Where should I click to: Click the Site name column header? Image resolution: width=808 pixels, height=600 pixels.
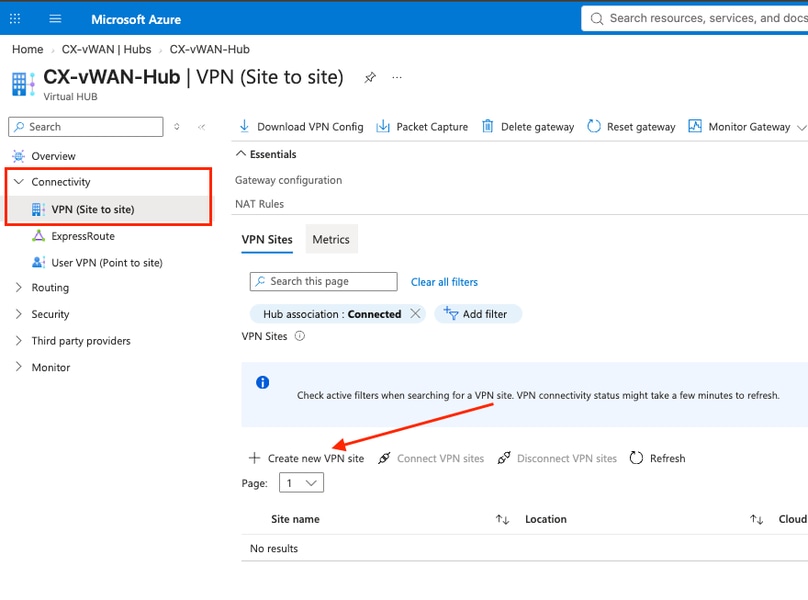coord(295,519)
